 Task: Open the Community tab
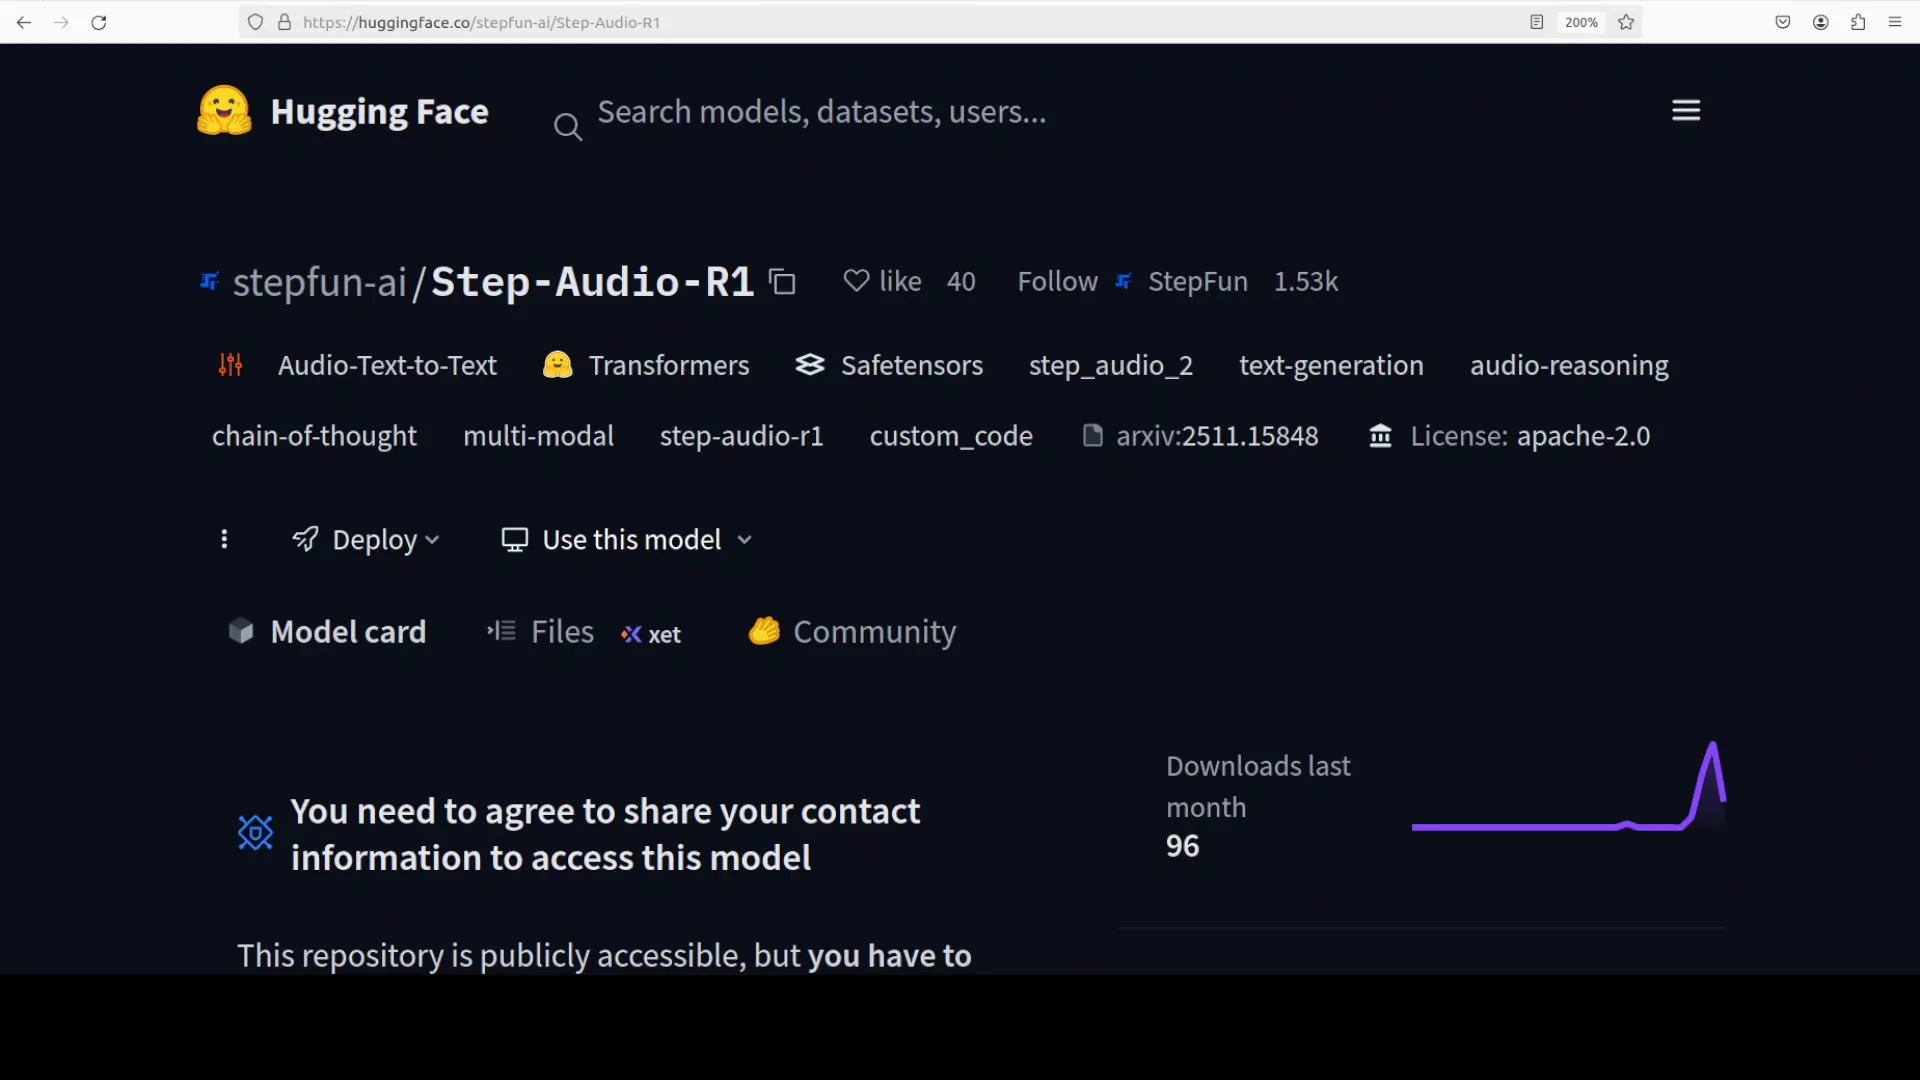[x=874, y=631]
